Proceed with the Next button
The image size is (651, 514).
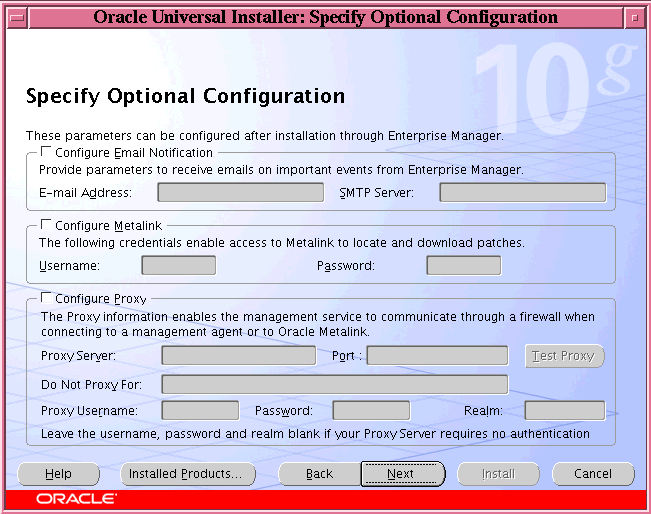tap(402, 474)
